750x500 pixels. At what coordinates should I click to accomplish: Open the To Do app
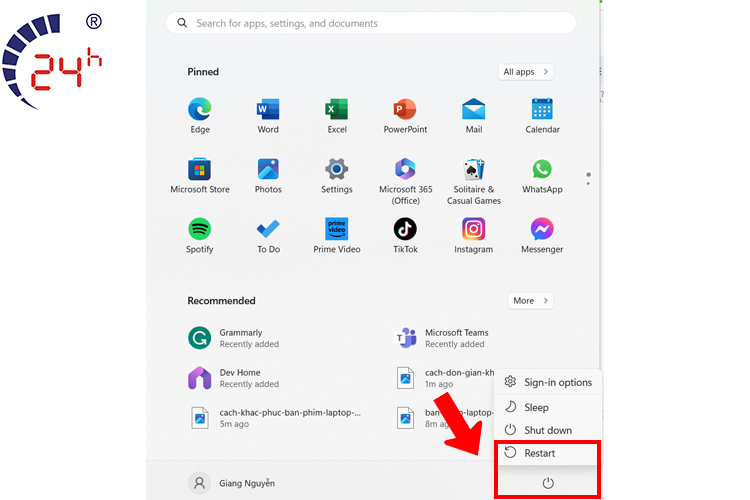tap(268, 235)
